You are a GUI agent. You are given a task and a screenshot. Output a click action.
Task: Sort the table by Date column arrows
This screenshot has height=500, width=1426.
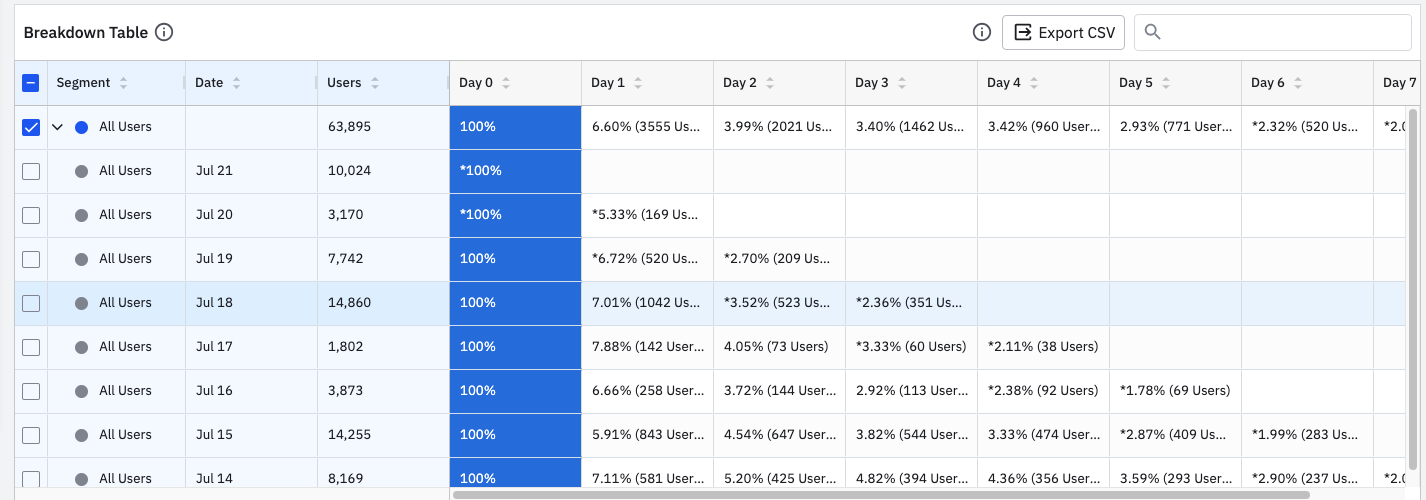[x=237, y=83]
